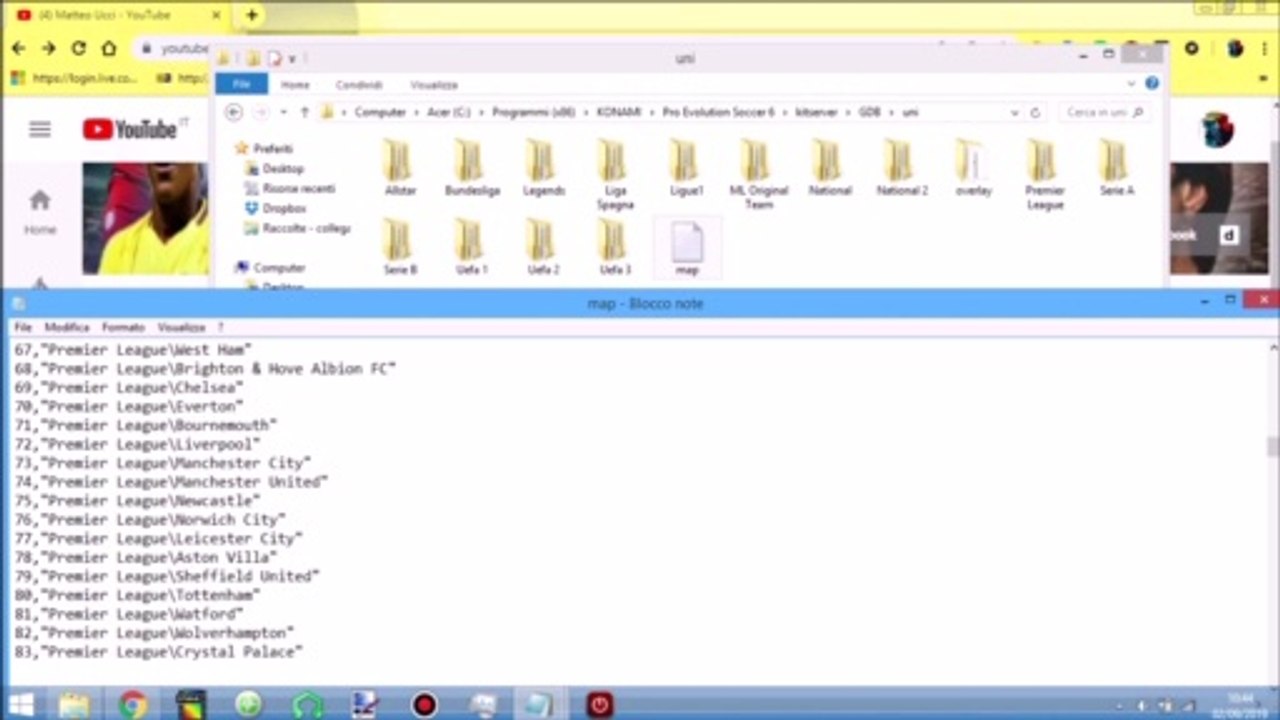1280x720 pixels.
Task: Open the Liga Spagna folder
Action: (x=615, y=174)
